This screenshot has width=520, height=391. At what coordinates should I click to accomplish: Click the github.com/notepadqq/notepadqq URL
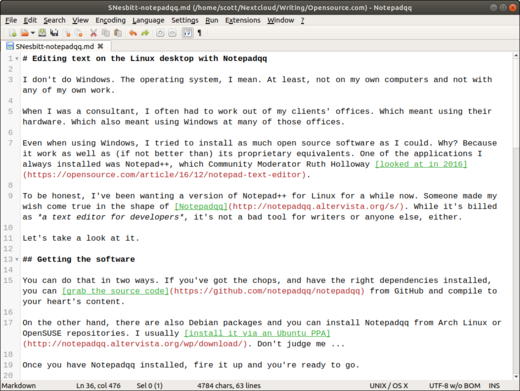[x=267, y=291]
